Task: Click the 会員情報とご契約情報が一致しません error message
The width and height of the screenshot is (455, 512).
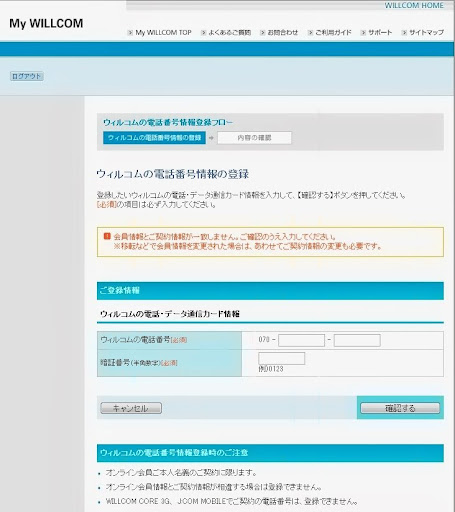Action: pyautogui.click(x=225, y=237)
